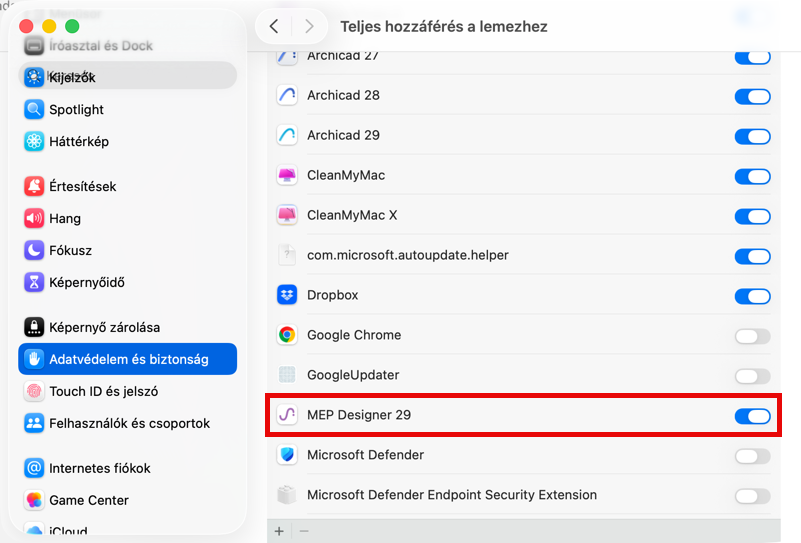Click the Képernyőidő hourglass icon
This screenshot has width=801, height=543.
coord(34,282)
